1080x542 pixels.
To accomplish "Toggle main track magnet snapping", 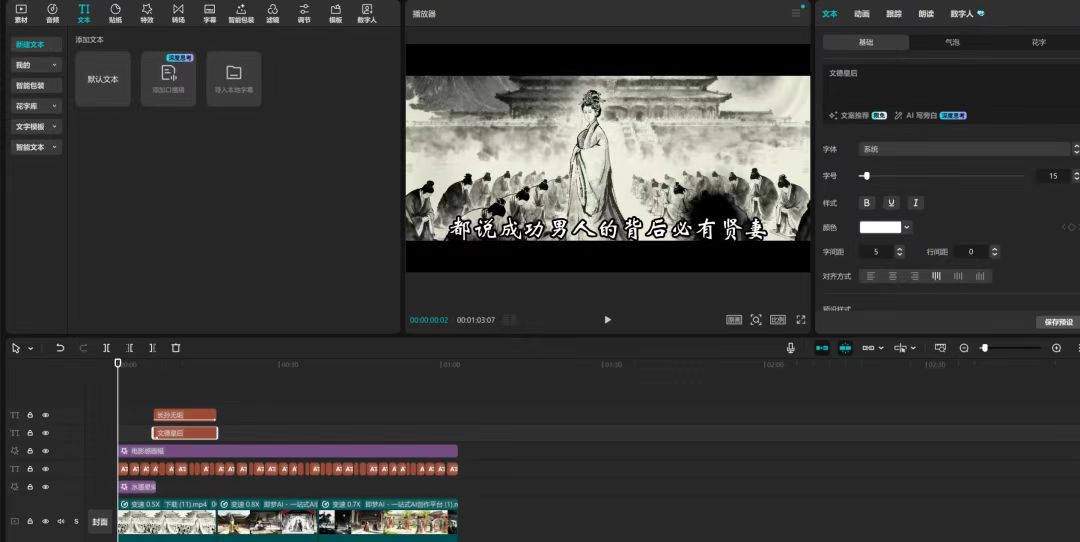I will point(822,348).
